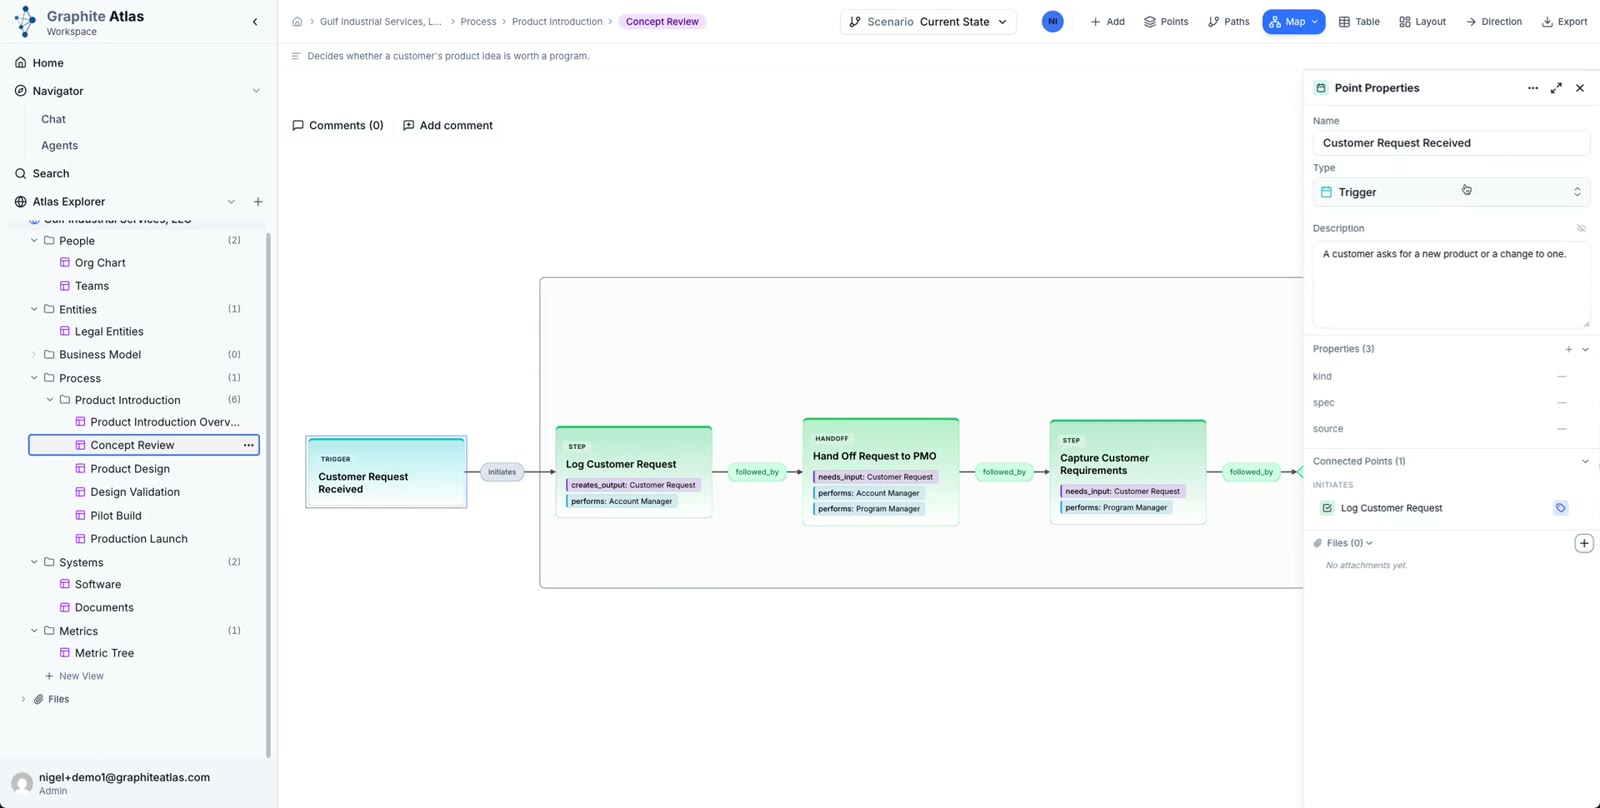Toggle description visibility eye icon

(1581, 228)
